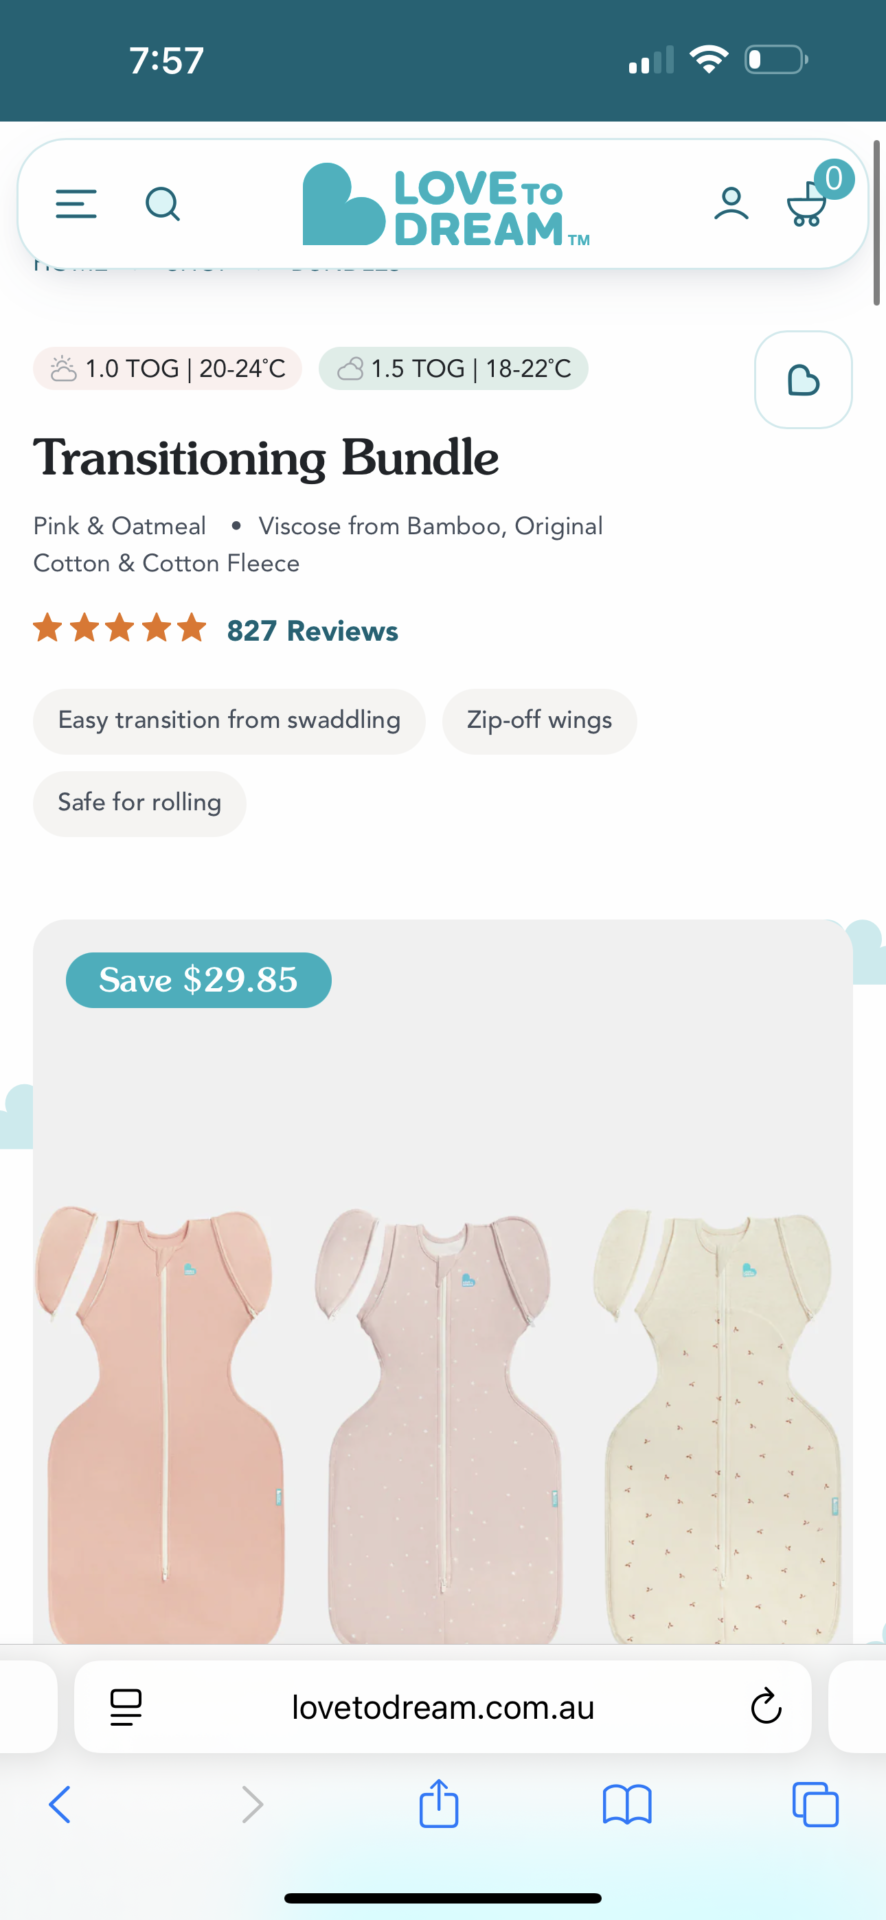
Task: Open Safari bookmarks
Action: [x=626, y=1805]
